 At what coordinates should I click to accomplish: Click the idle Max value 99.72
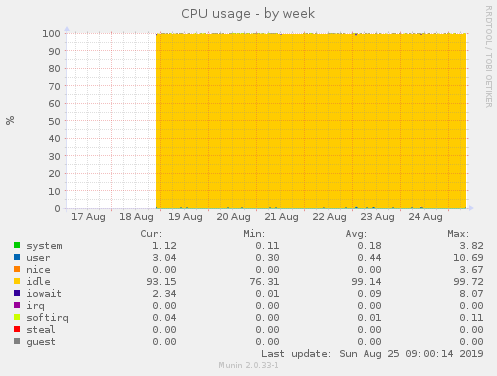(x=468, y=282)
